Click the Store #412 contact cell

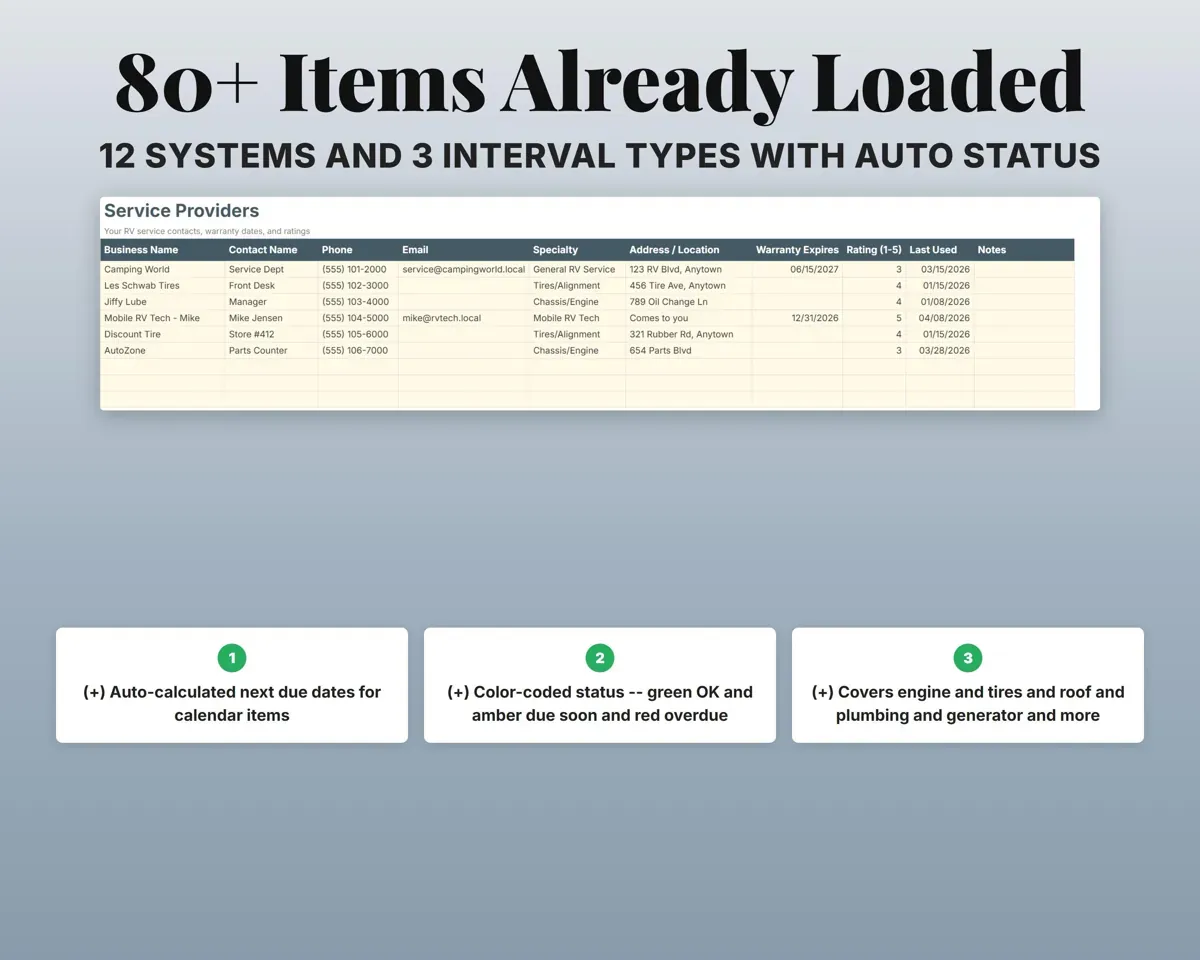[271, 334]
